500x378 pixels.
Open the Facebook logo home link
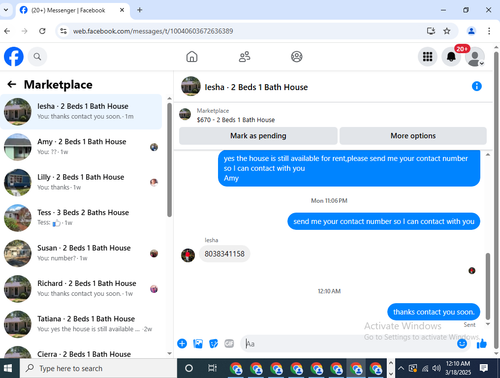14,57
